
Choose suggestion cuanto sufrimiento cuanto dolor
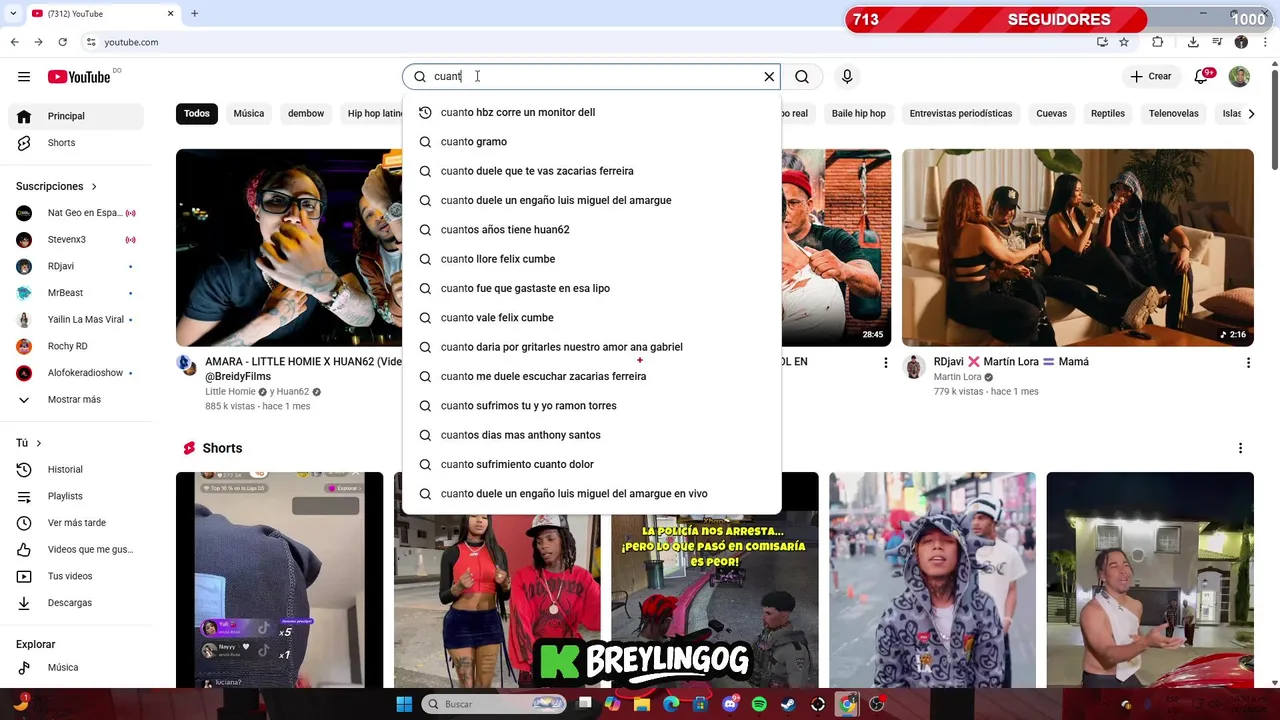coord(591,464)
